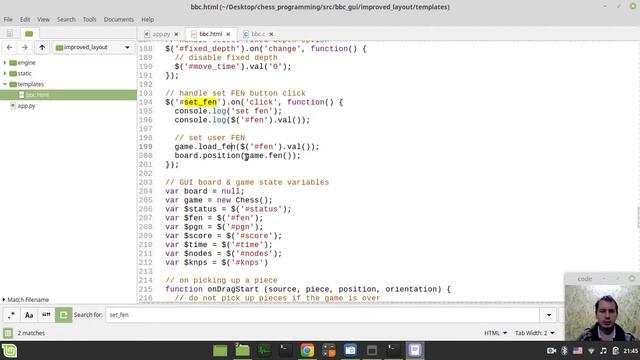640x360 pixels.
Task: Toggle match entire word search option
Action: [x=46, y=315]
